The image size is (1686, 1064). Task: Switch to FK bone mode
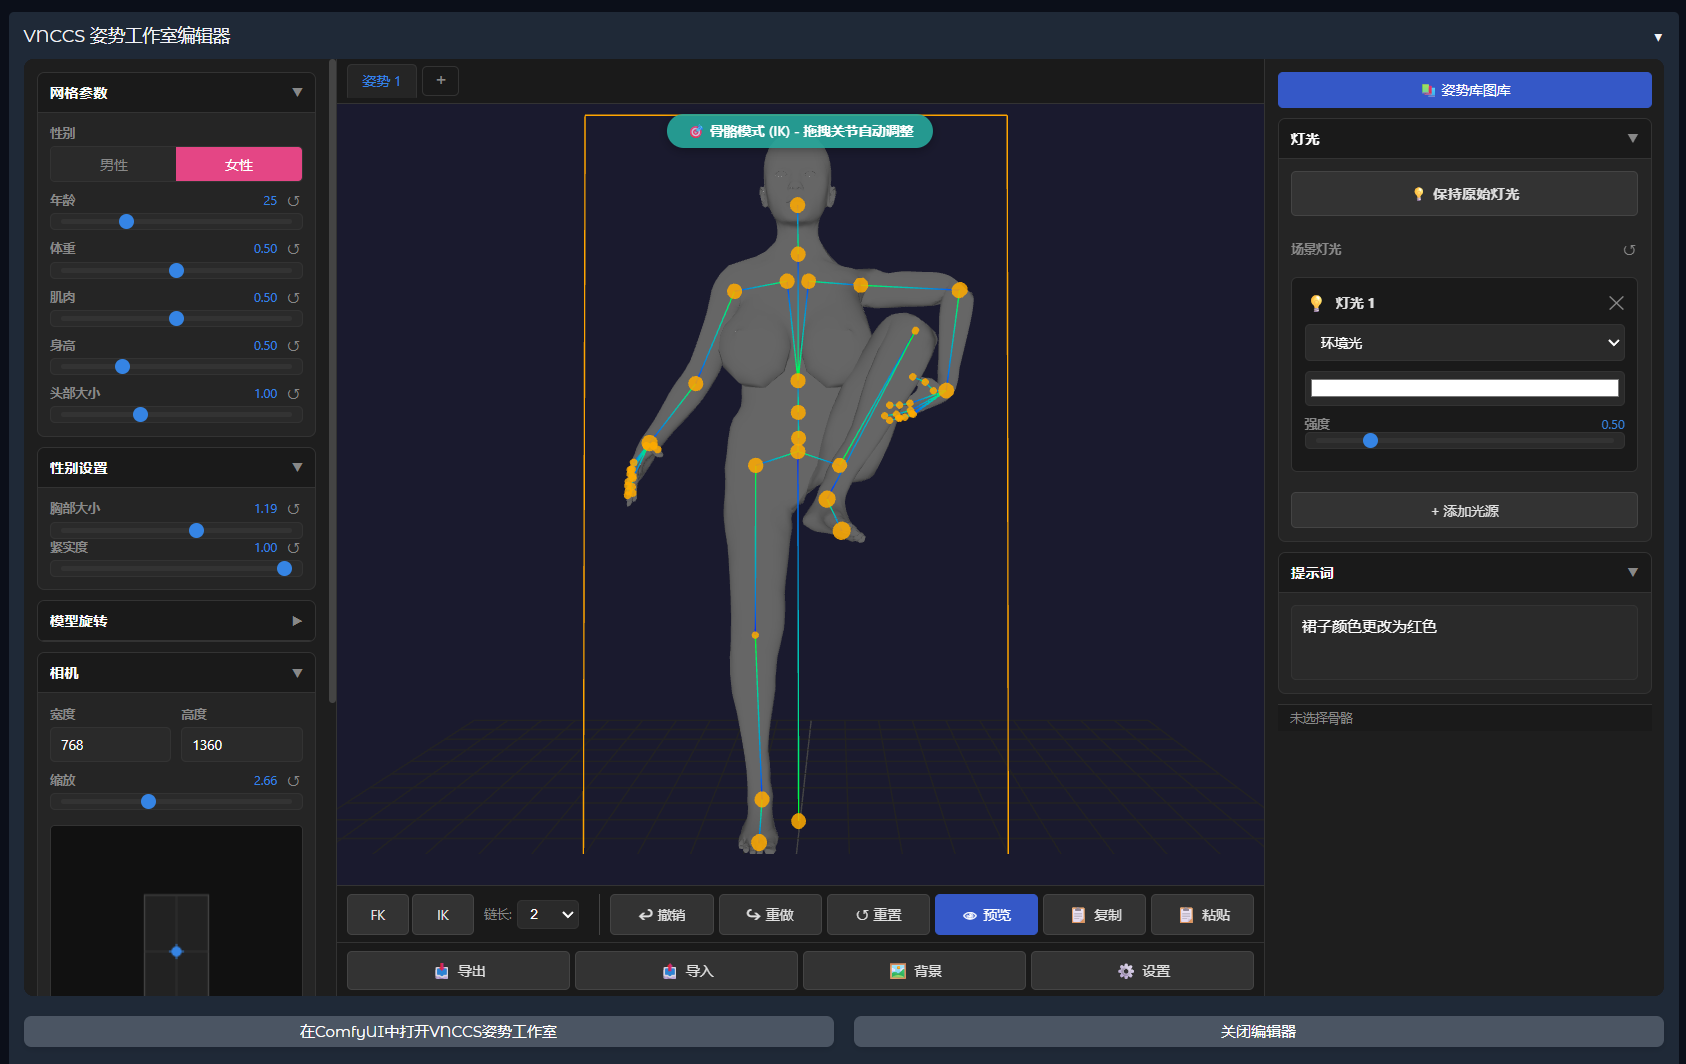378,915
